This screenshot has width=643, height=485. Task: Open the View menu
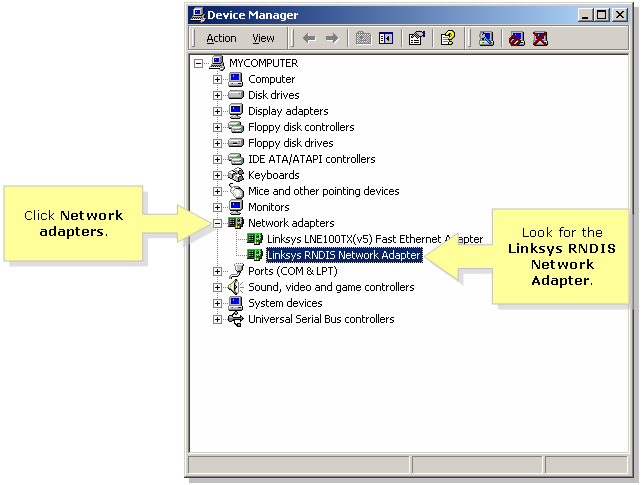(263, 39)
